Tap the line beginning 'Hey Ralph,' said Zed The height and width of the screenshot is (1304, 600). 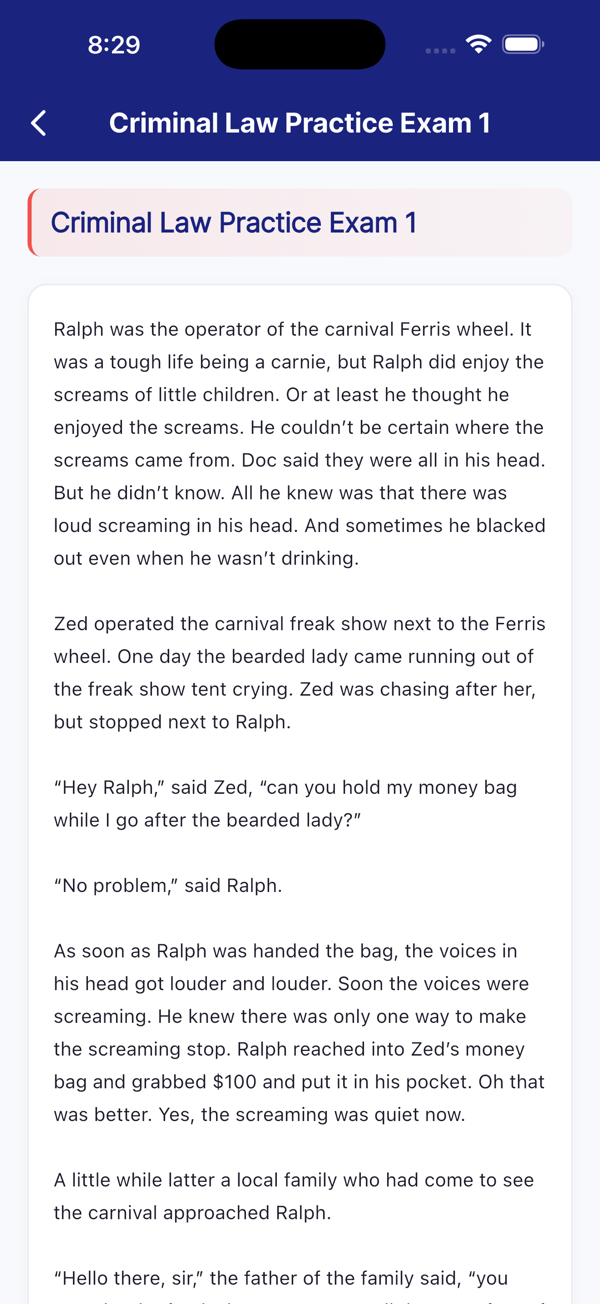[x=286, y=787]
